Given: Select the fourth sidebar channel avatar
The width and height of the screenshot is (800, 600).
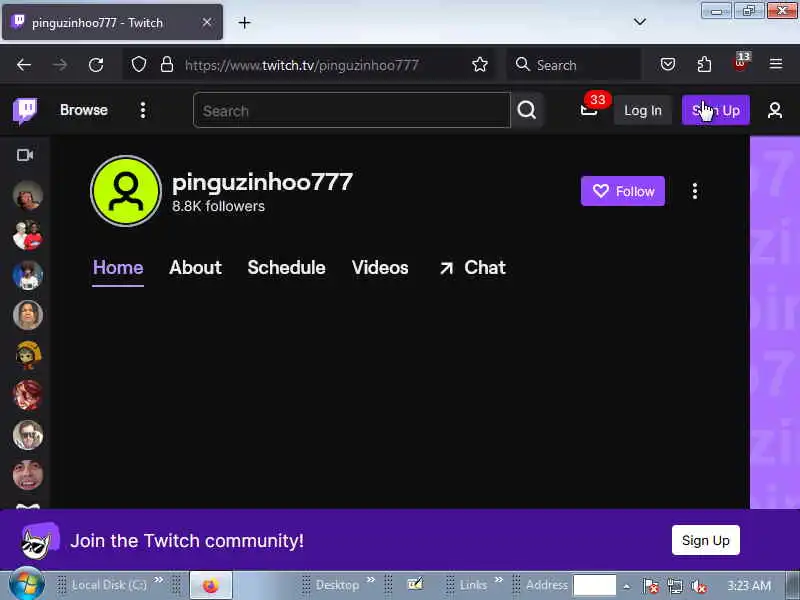Looking at the screenshot, I should (x=28, y=315).
